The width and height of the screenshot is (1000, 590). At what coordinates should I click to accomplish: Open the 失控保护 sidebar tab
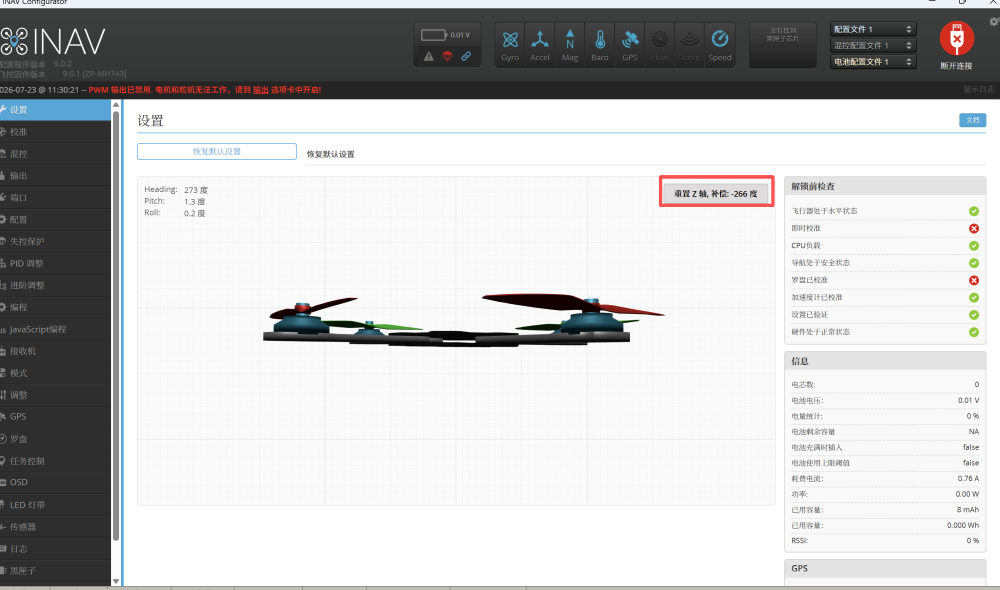(55, 241)
